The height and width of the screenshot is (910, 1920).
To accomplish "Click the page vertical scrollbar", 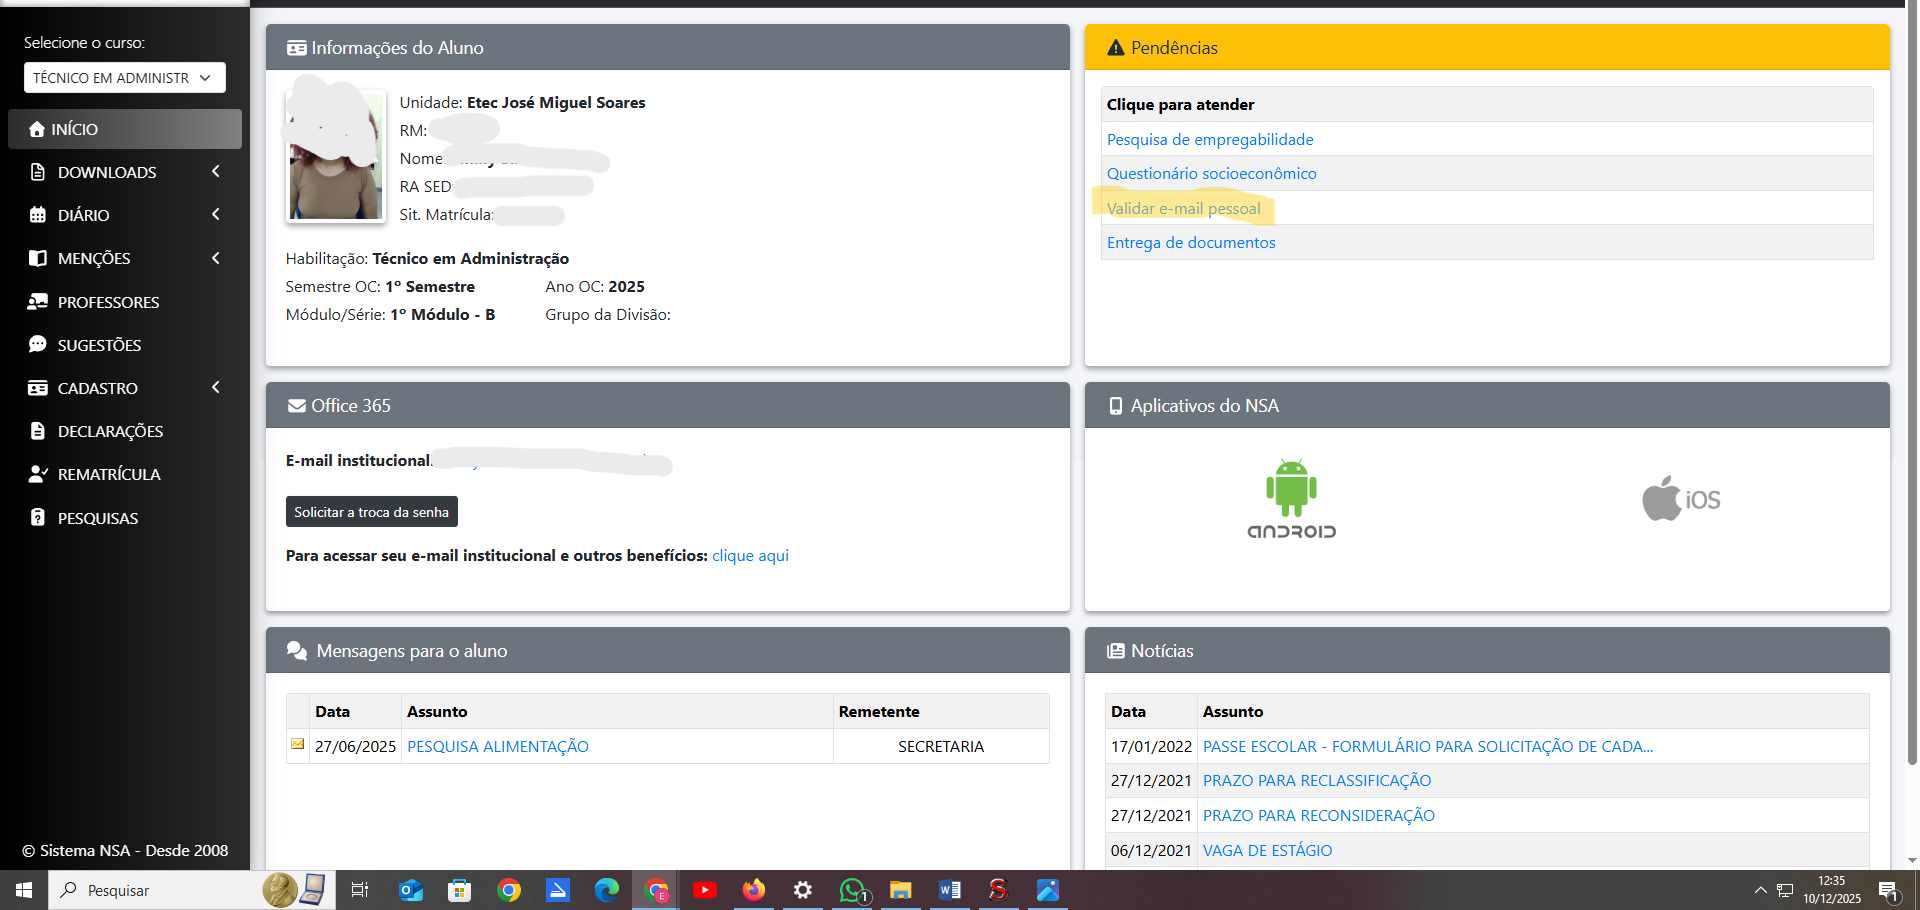I will [1912, 400].
